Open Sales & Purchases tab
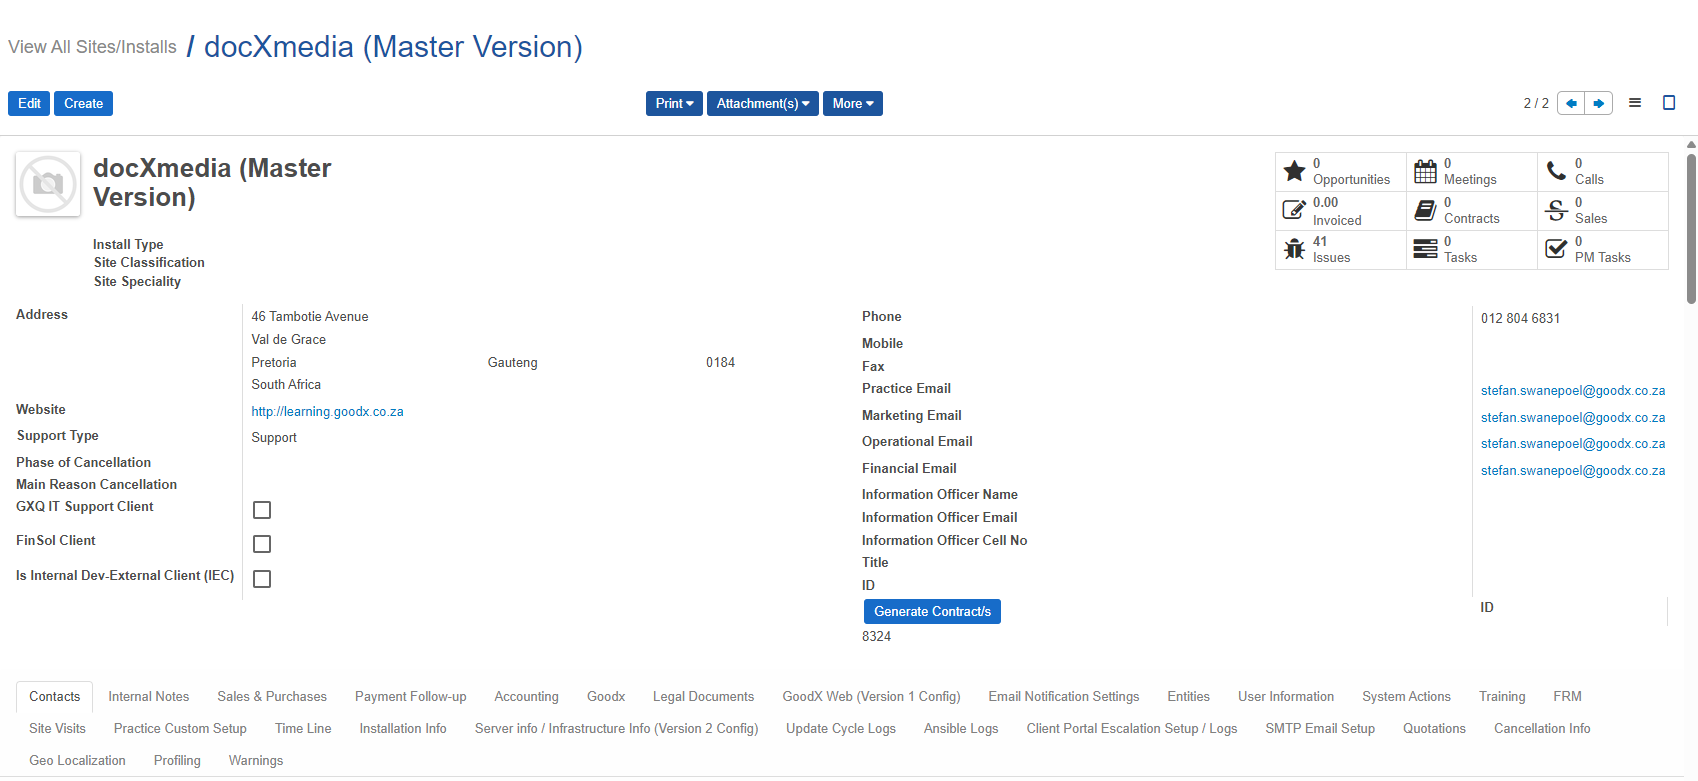Viewport: 1698px width, 781px height. click(272, 697)
